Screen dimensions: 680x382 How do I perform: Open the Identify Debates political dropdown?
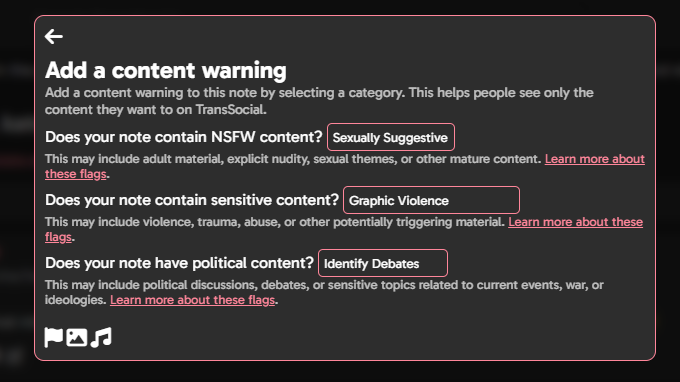[x=383, y=263]
